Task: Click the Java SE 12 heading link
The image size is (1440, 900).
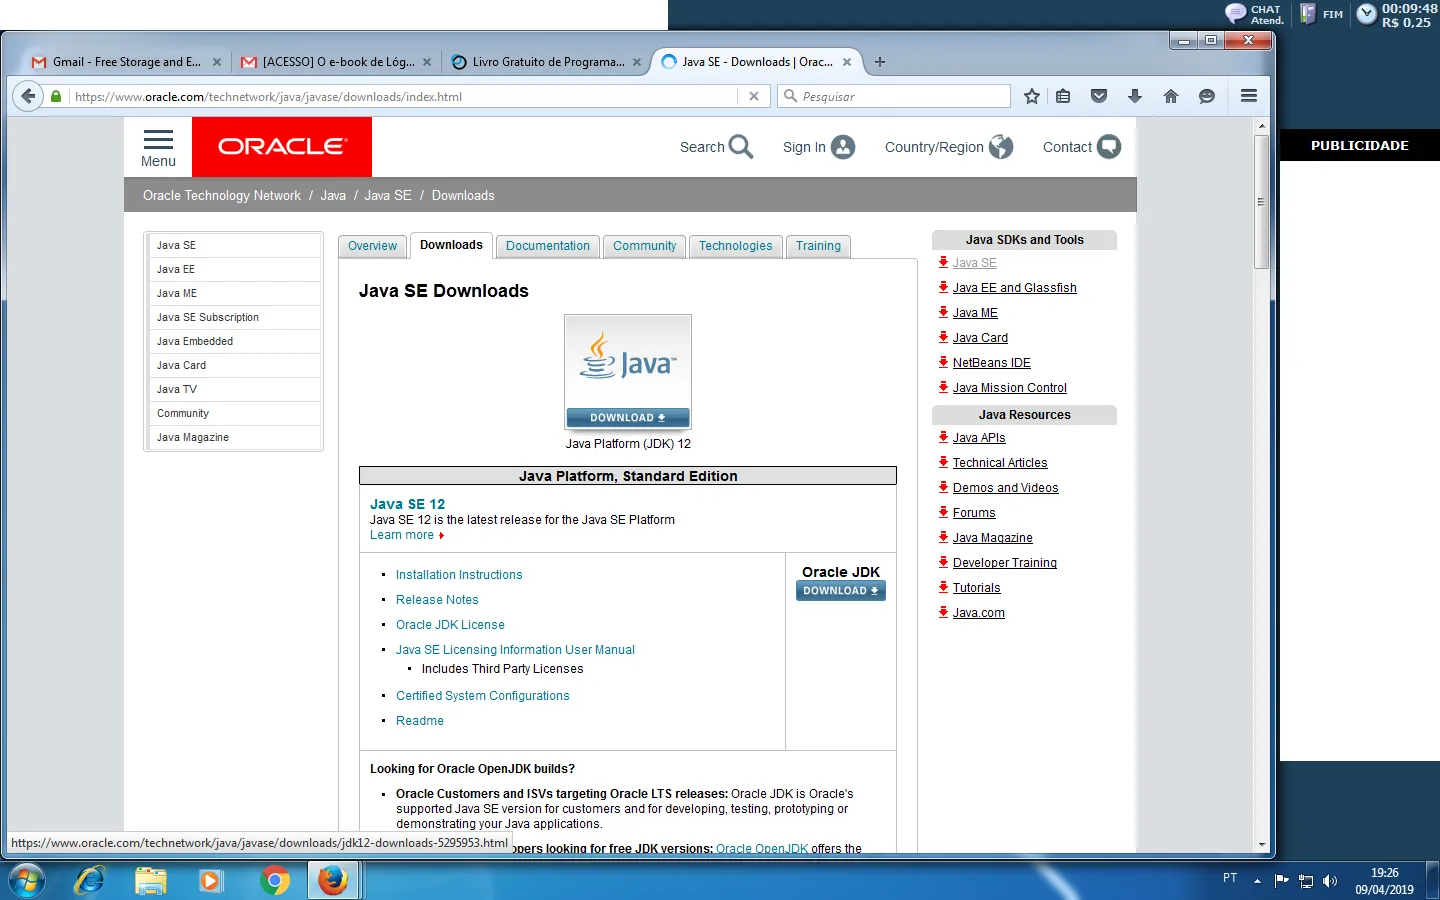Action: pyautogui.click(x=408, y=504)
